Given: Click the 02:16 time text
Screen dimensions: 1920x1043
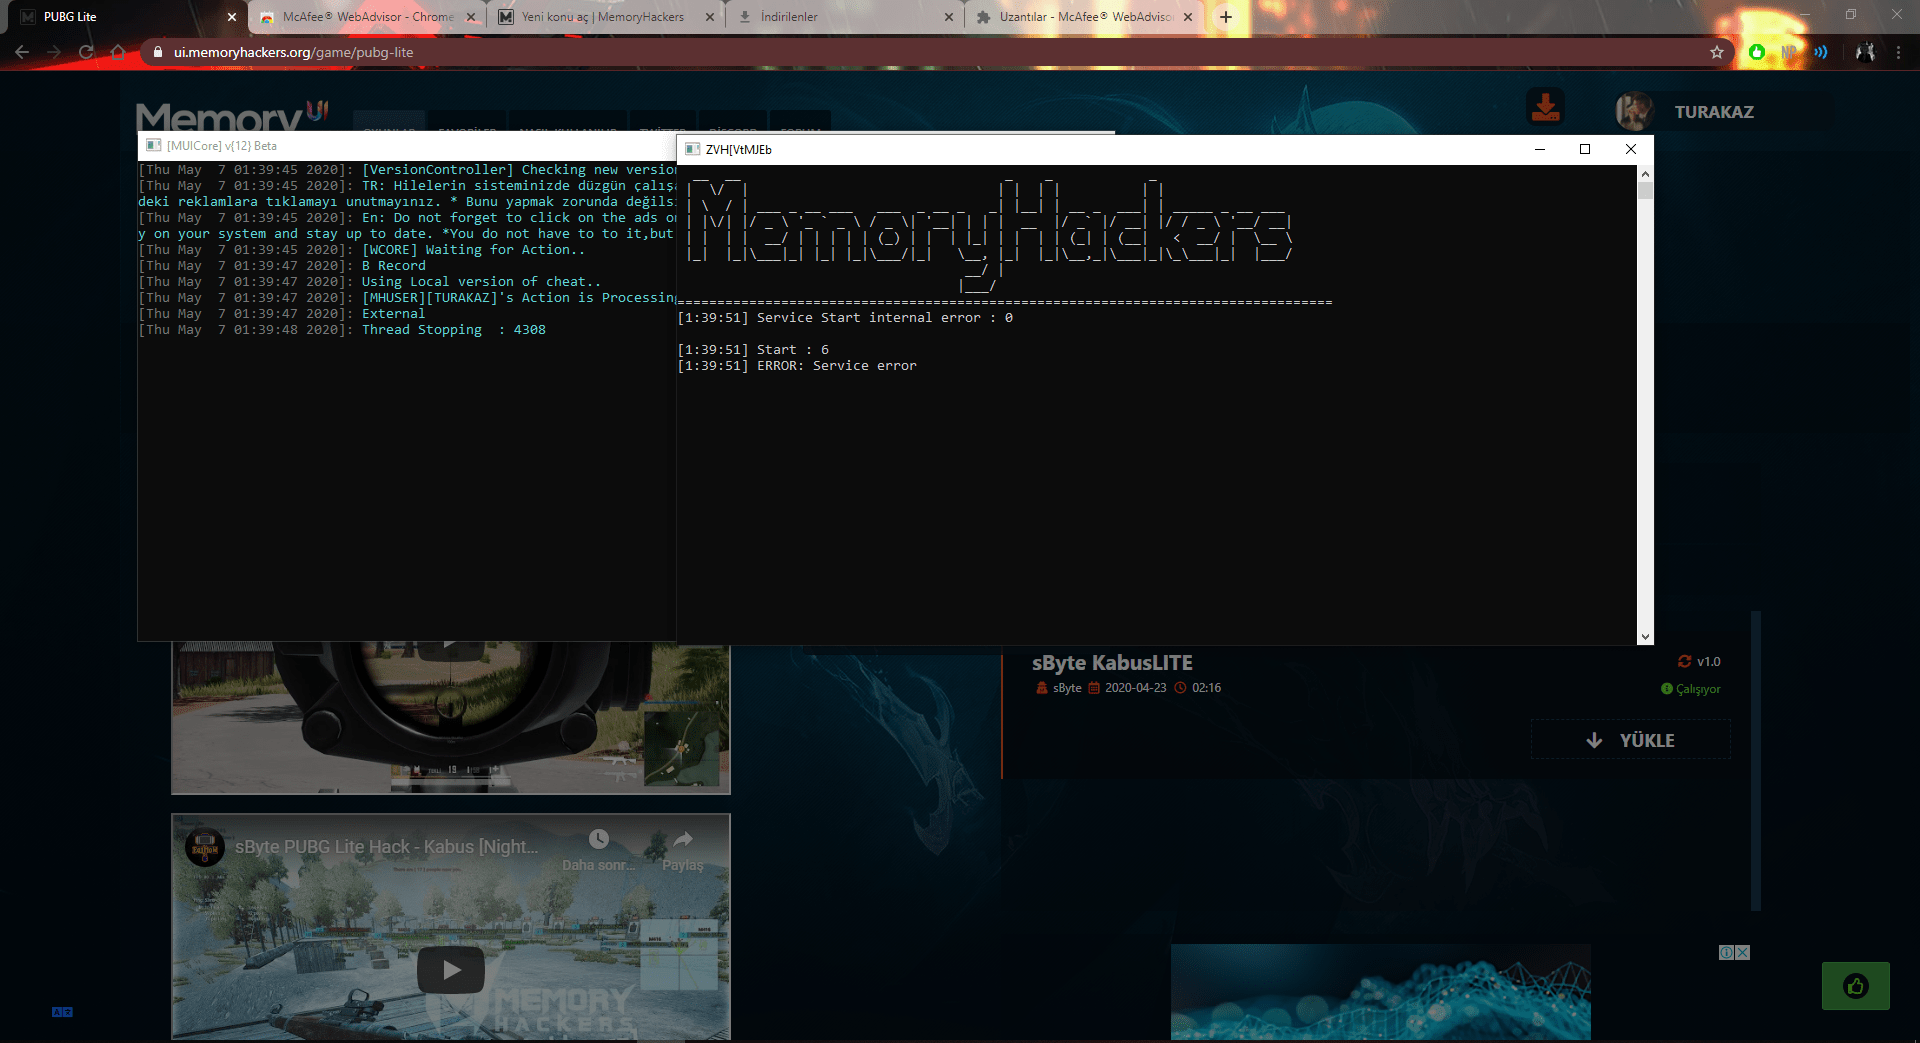Looking at the screenshot, I should [1206, 688].
